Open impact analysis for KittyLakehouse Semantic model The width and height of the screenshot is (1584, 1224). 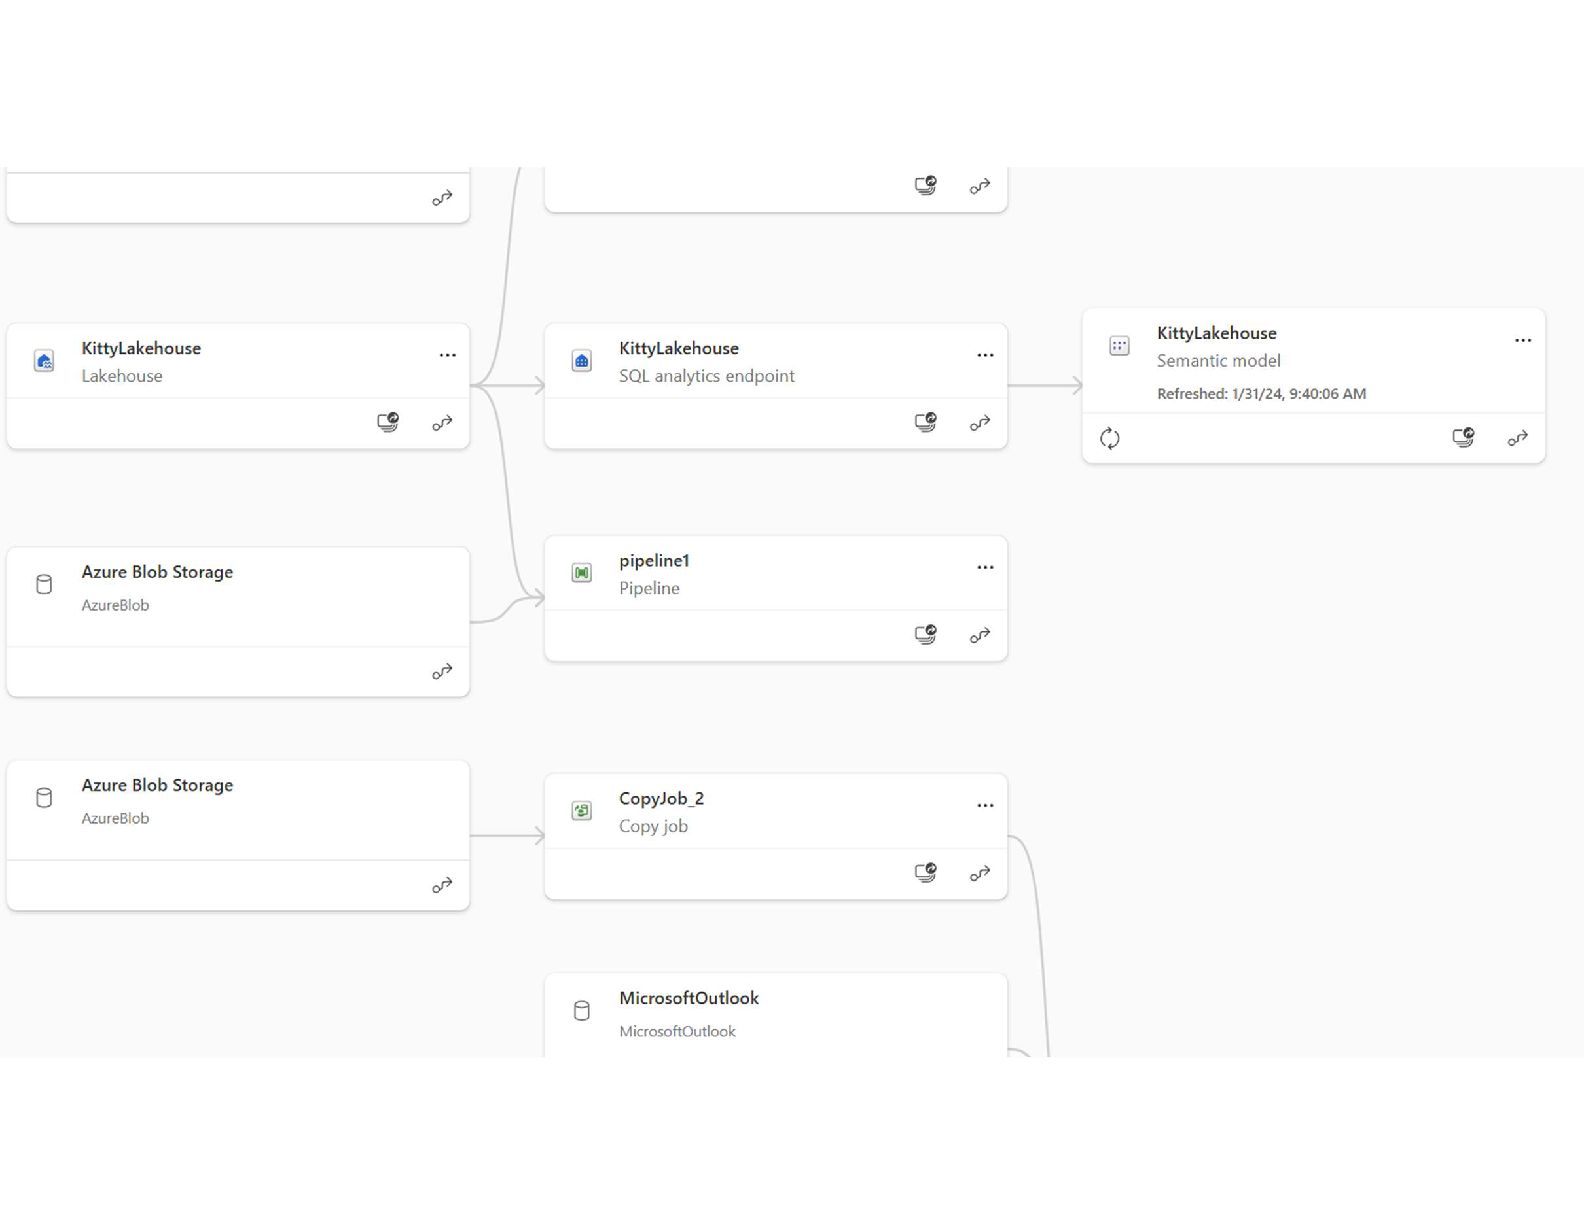click(x=1464, y=438)
